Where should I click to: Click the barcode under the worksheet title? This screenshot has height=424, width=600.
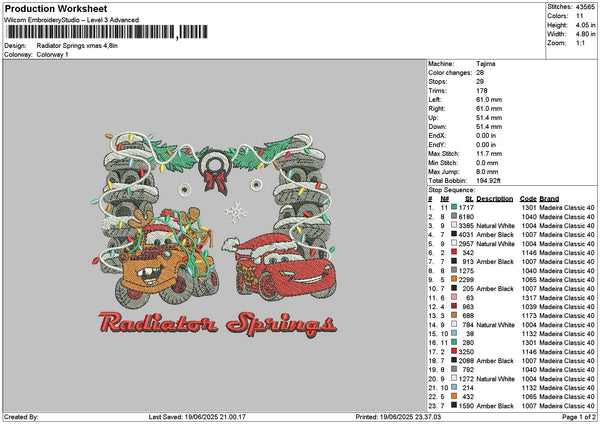(107, 32)
